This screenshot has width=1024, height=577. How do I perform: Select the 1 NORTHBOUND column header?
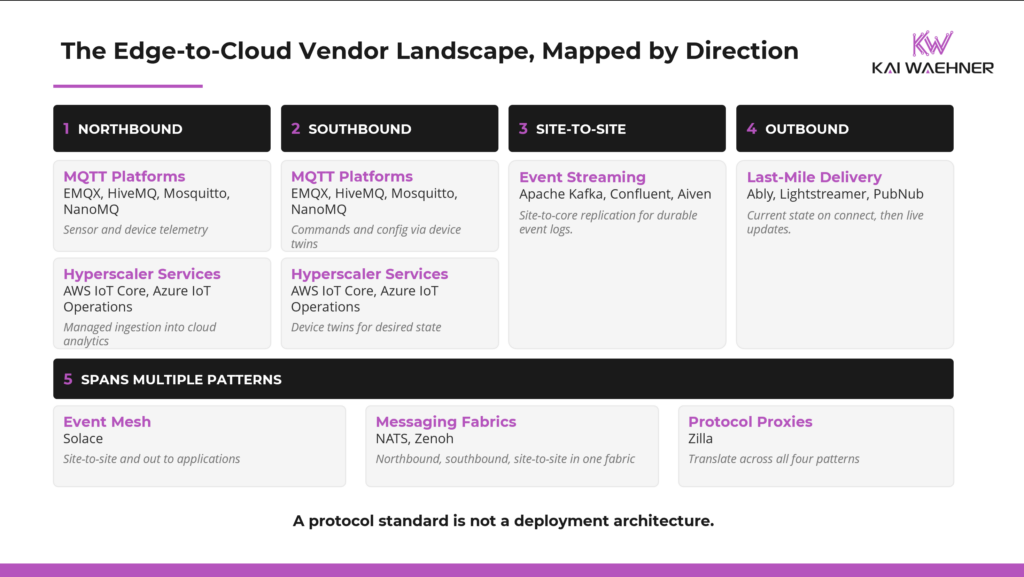(x=162, y=129)
